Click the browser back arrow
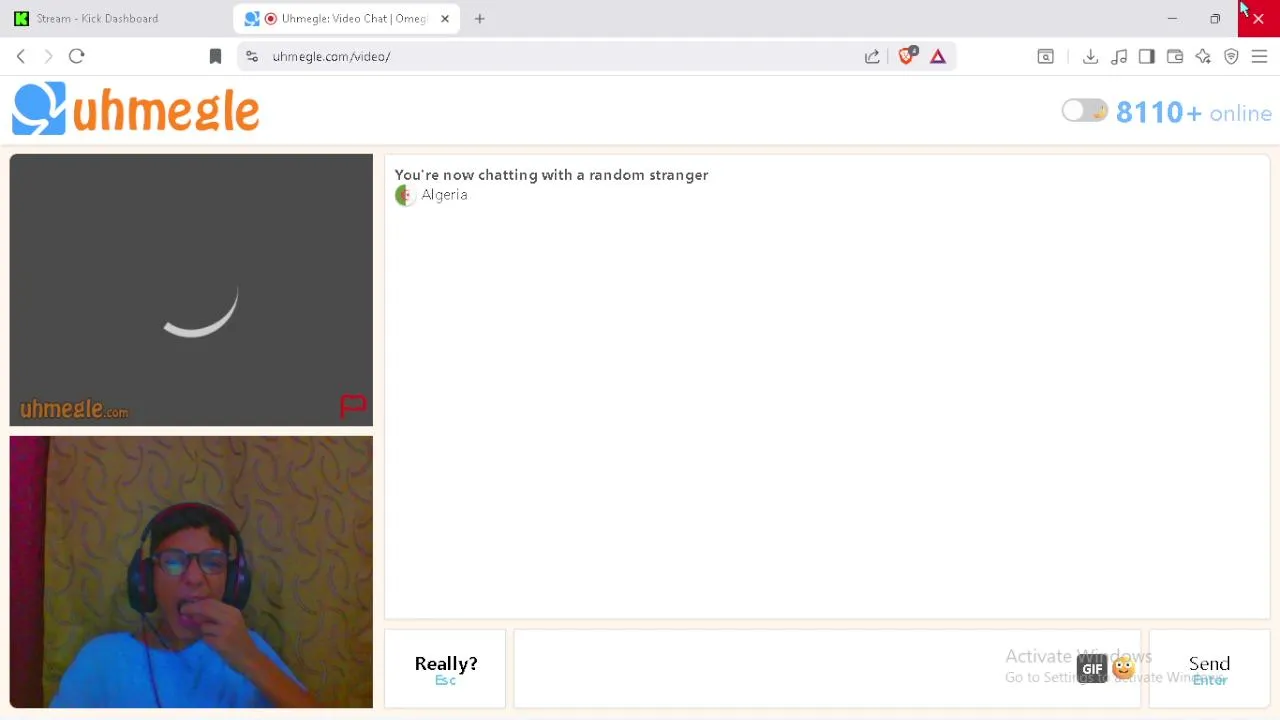The width and height of the screenshot is (1280, 720). click(x=21, y=56)
